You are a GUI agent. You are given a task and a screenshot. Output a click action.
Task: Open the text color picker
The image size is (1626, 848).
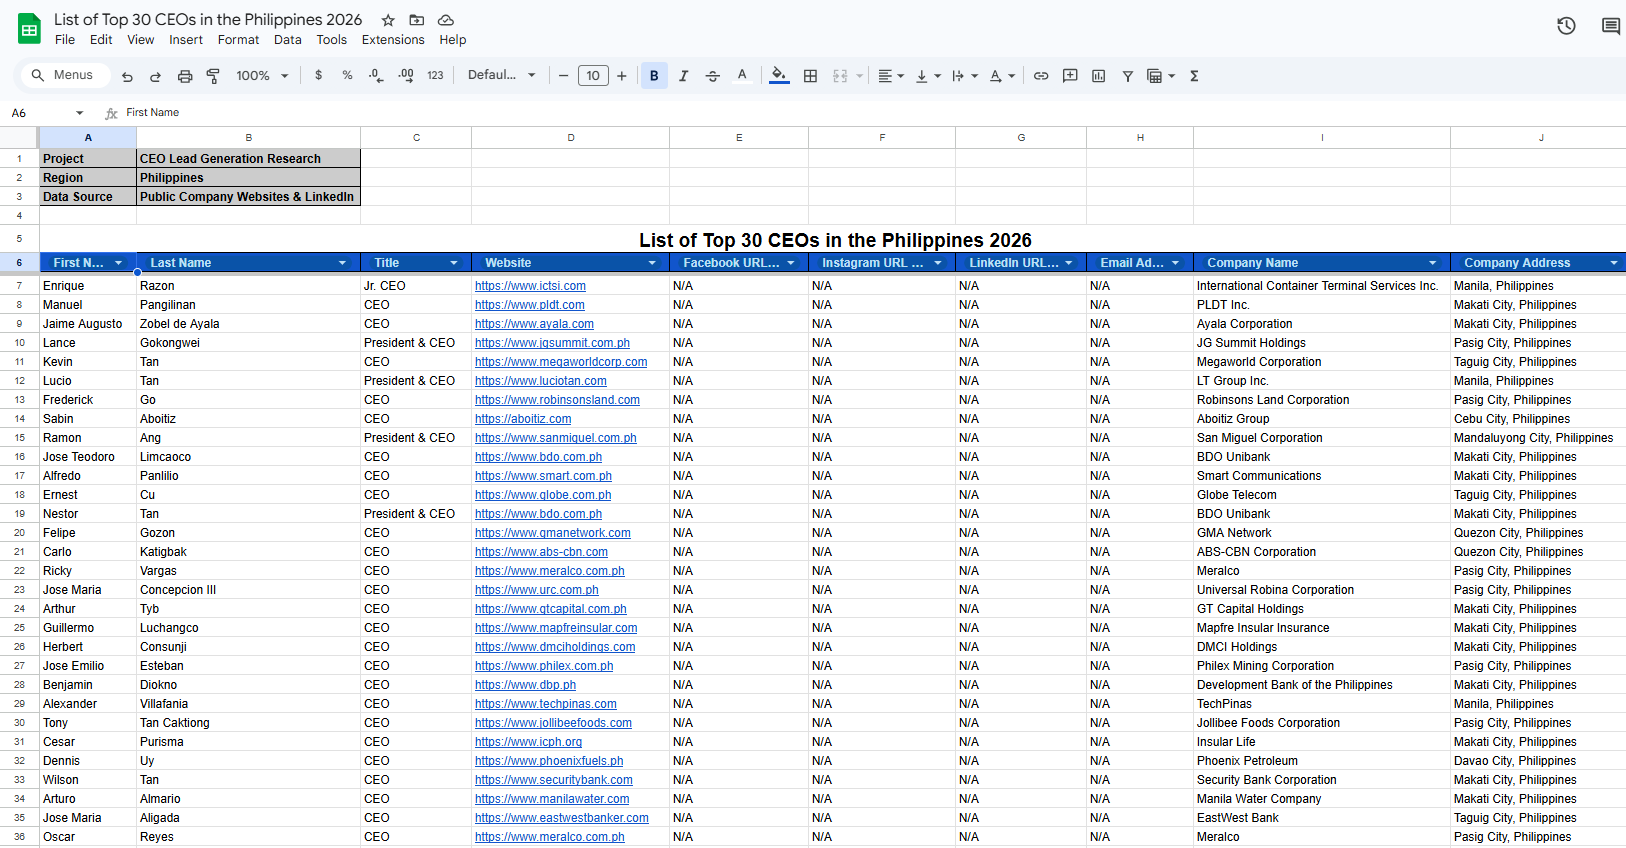pos(742,76)
